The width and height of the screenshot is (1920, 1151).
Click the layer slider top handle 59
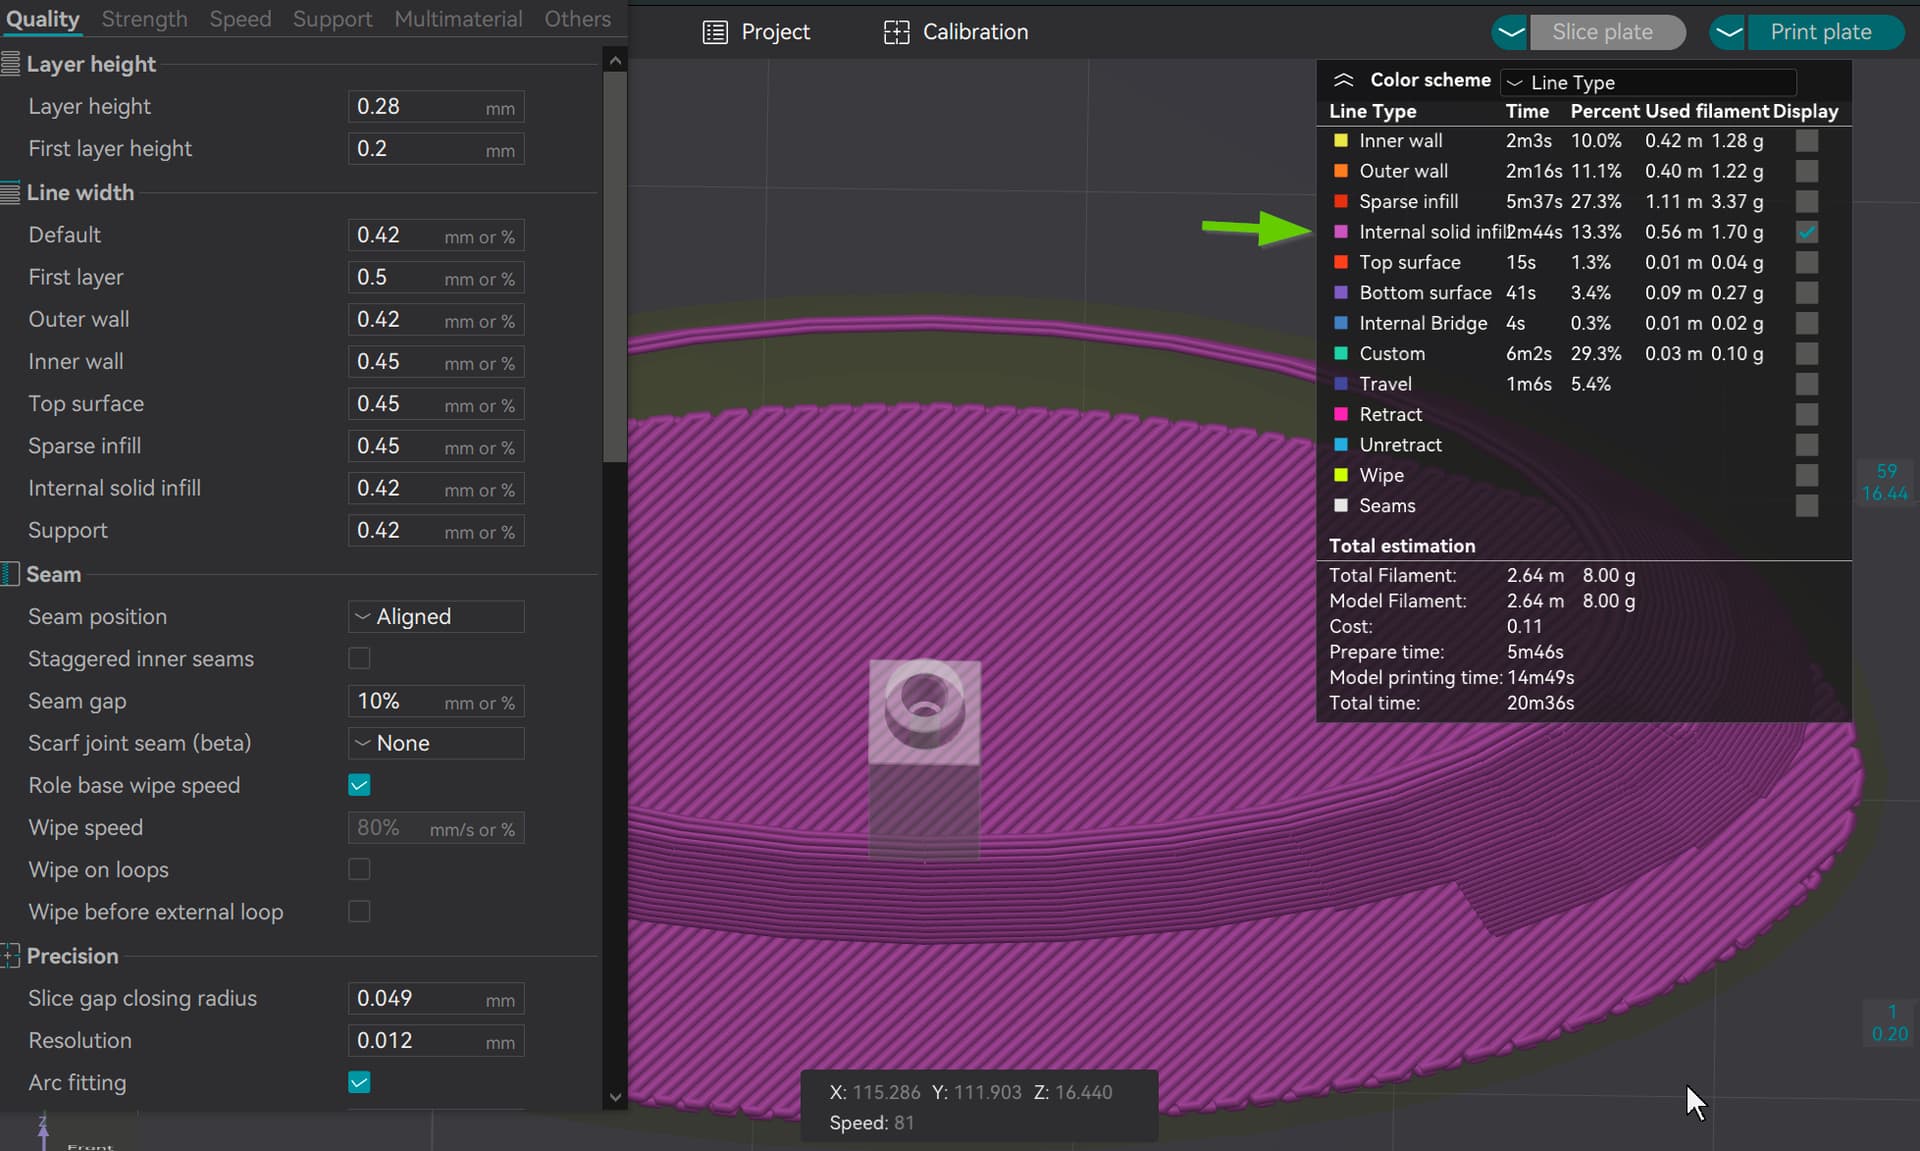coord(1885,482)
